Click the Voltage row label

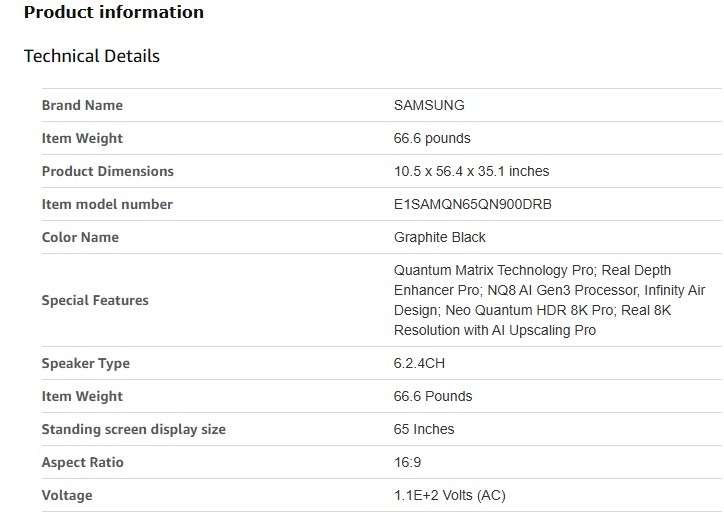click(67, 495)
